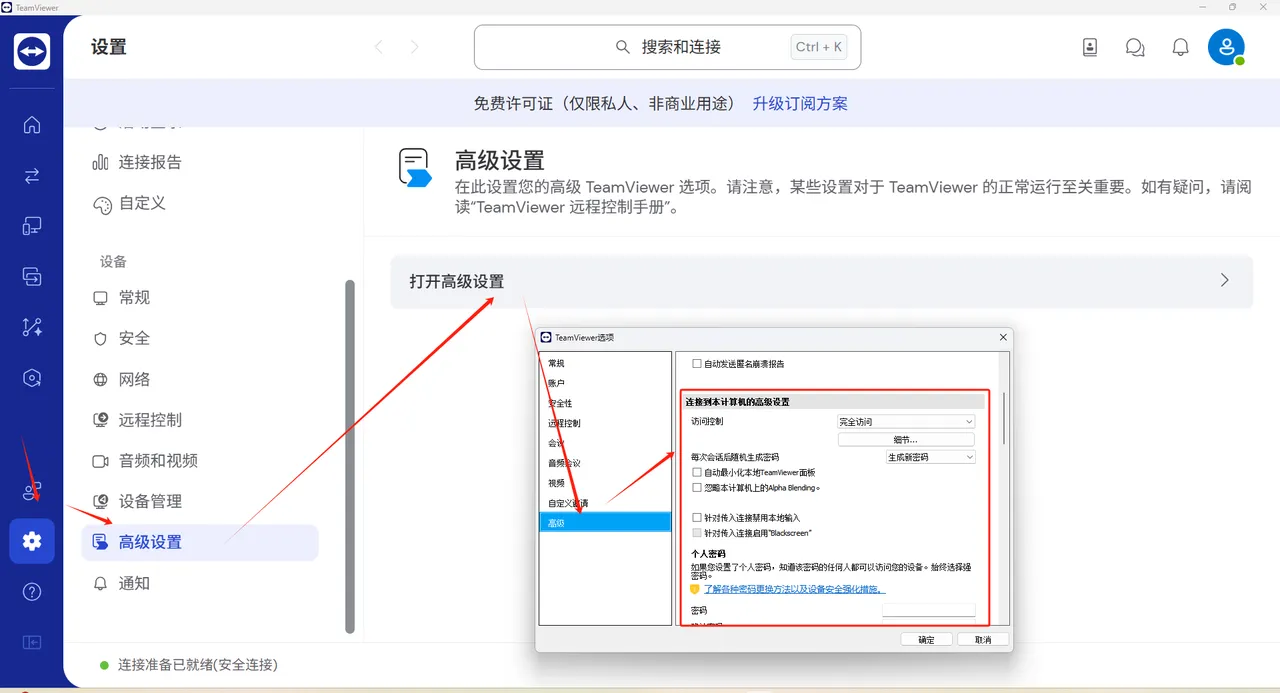Open the address book icon at top right

click(x=1090, y=47)
